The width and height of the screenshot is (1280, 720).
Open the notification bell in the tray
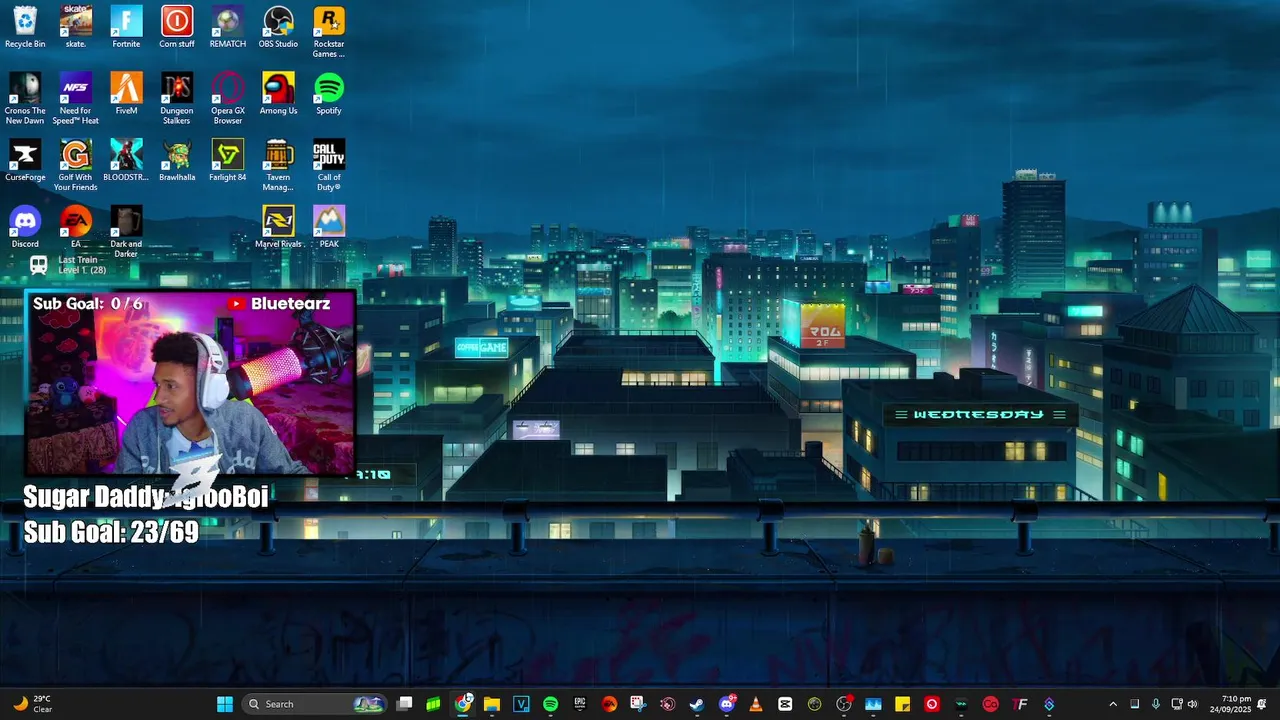(x=1262, y=704)
